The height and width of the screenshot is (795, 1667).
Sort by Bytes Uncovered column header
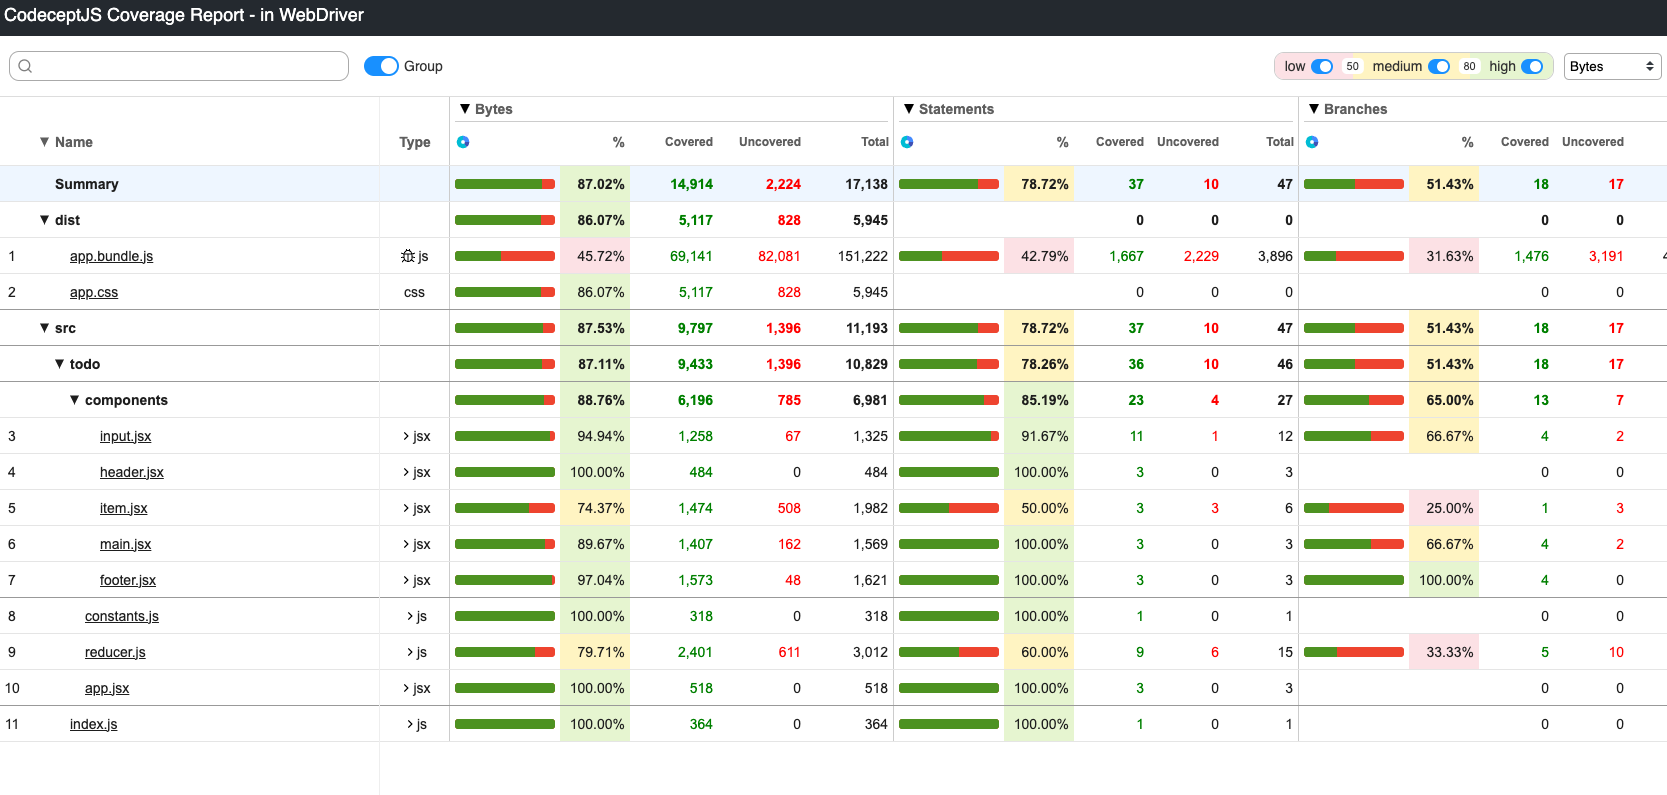[x=770, y=142]
